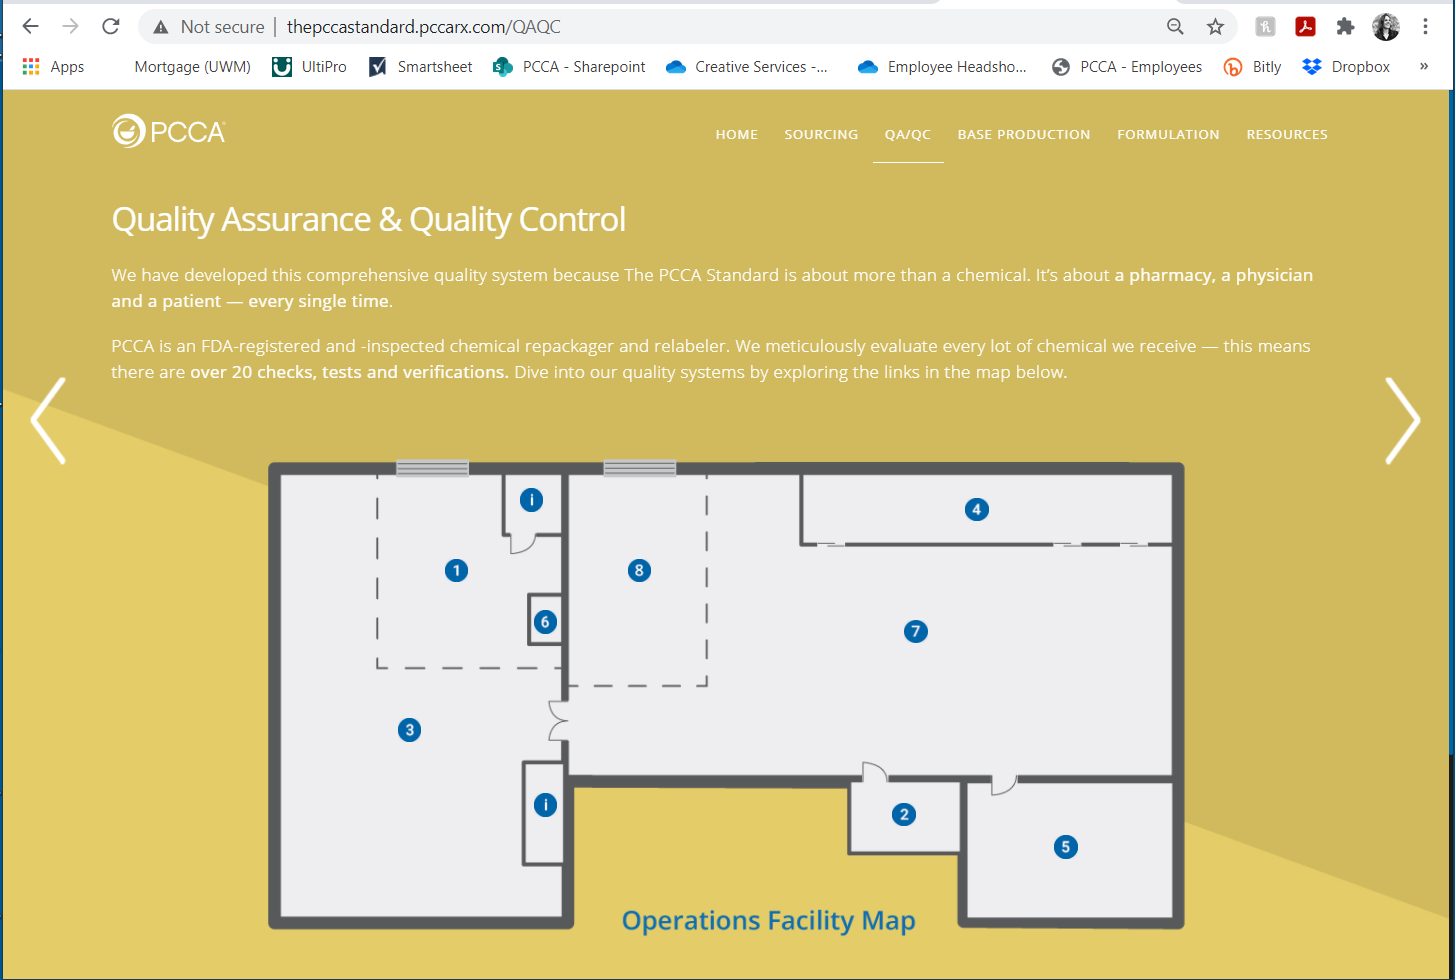
Task: Go to previous slide with left arrow
Action: click(48, 421)
